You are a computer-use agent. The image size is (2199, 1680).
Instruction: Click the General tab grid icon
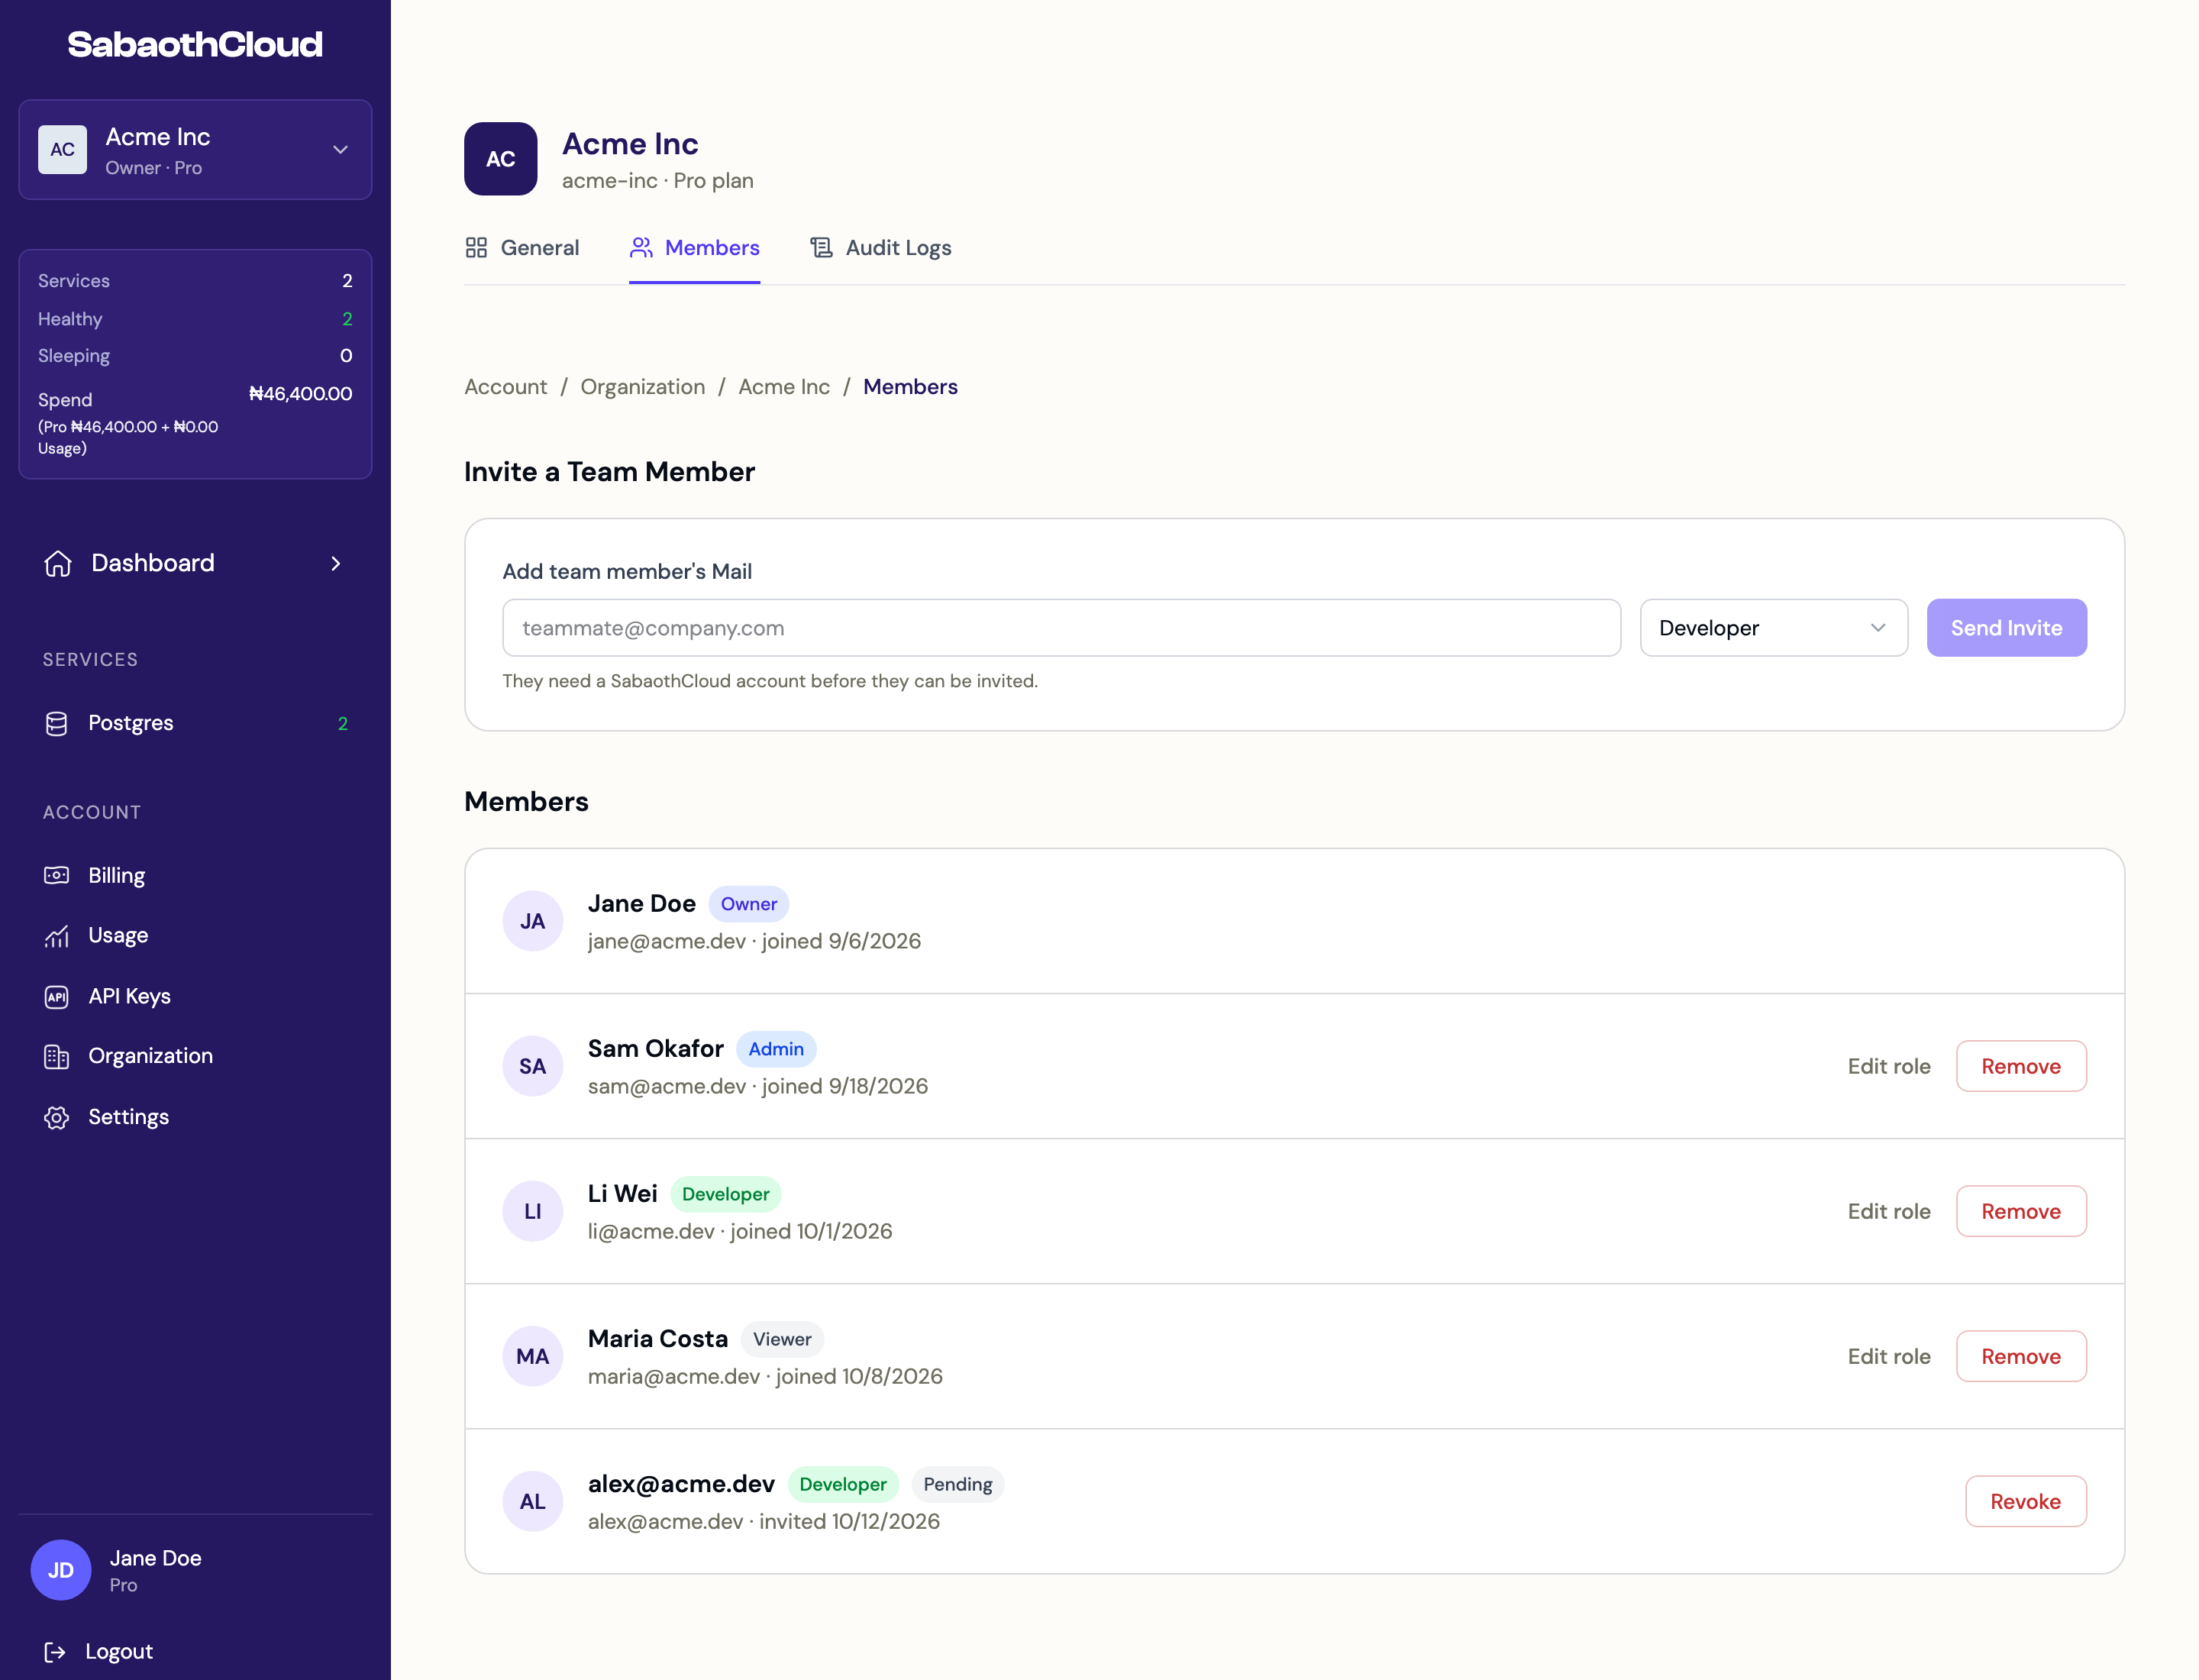pos(476,248)
